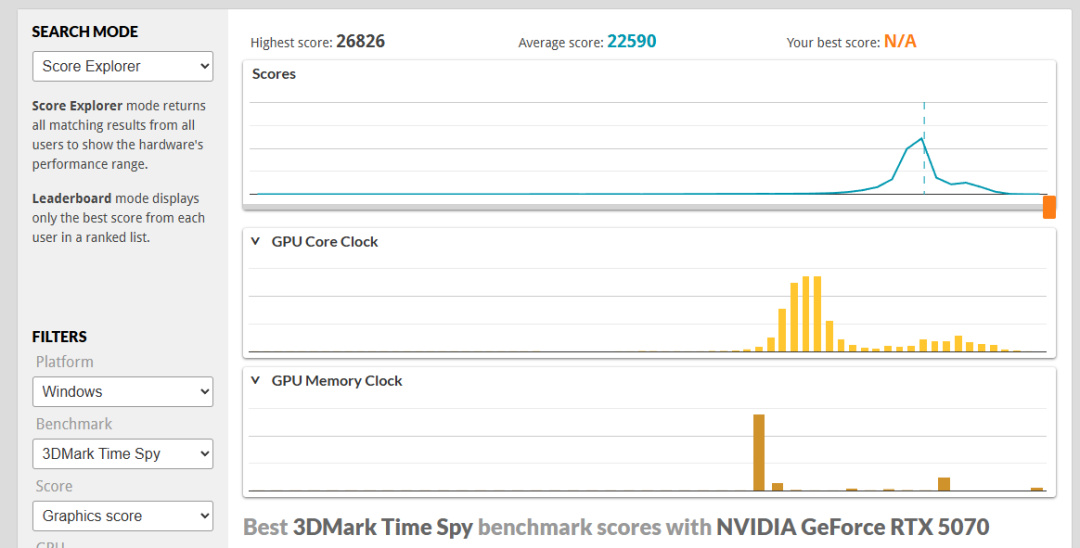Click the GPU Memory Clock panel title
This screenshot has height=548, width=1080.
click(x=337, y=381)
